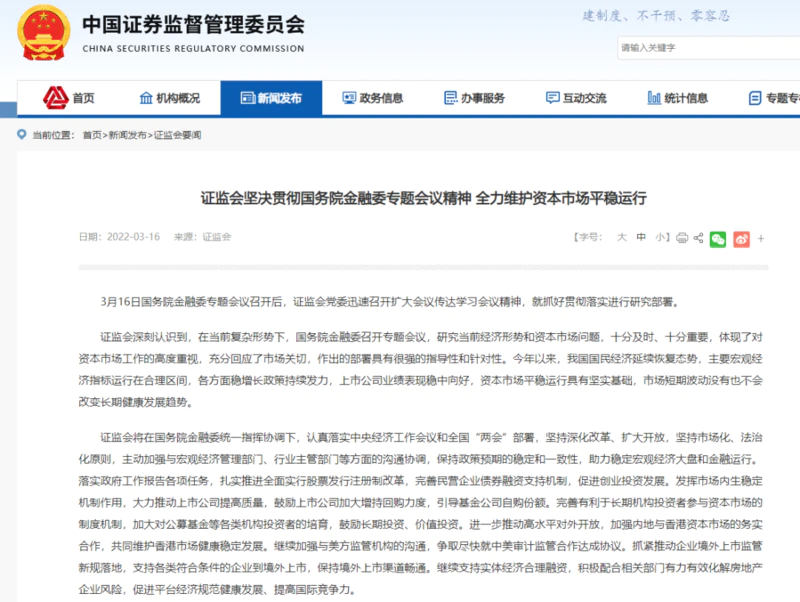
Task: Click the newspaper icon beside 新闻发布
Action: click(x=248, y=98)
